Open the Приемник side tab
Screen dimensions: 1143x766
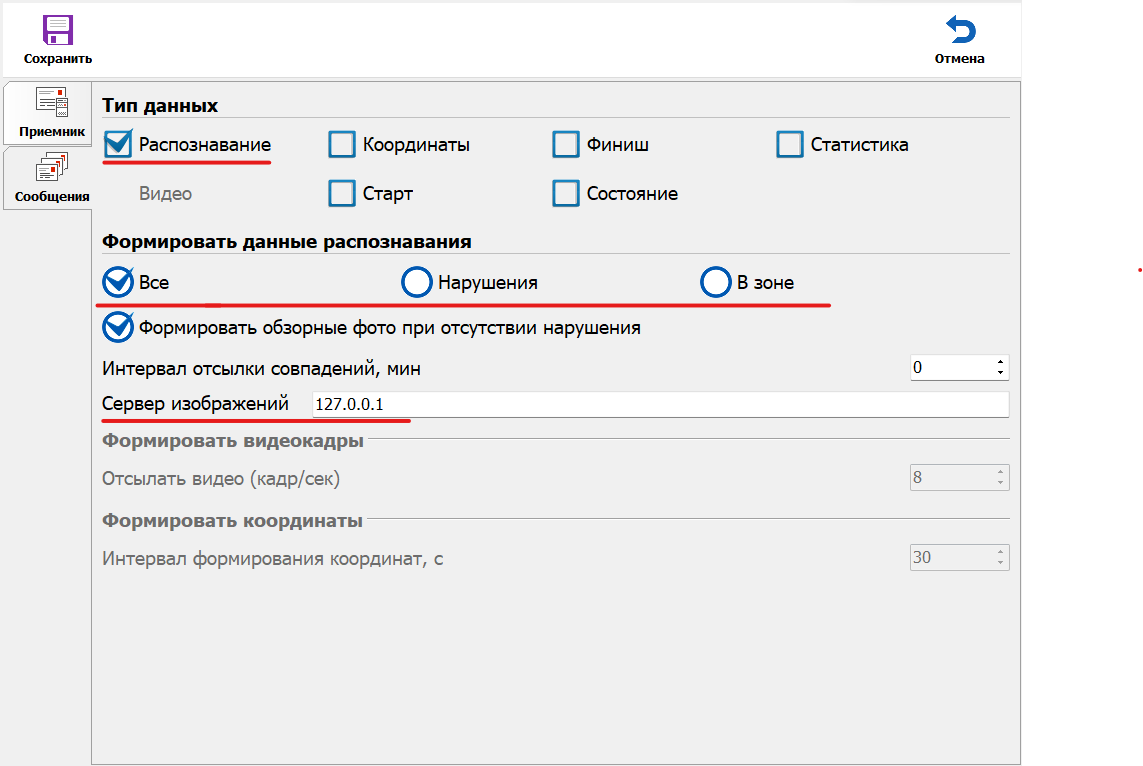tap(51, 112)
